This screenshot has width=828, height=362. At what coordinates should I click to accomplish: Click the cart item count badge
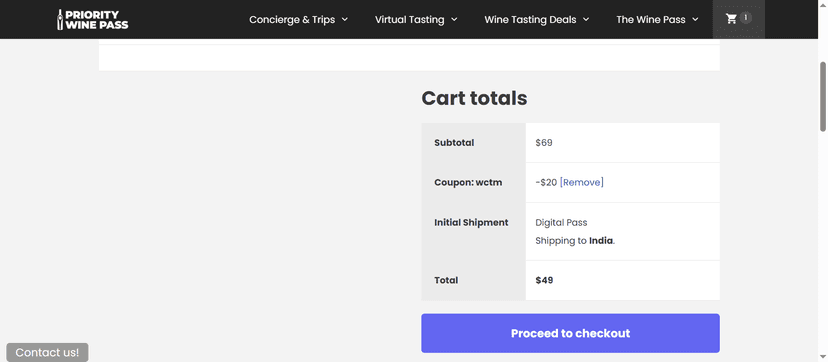click(746, 18)
